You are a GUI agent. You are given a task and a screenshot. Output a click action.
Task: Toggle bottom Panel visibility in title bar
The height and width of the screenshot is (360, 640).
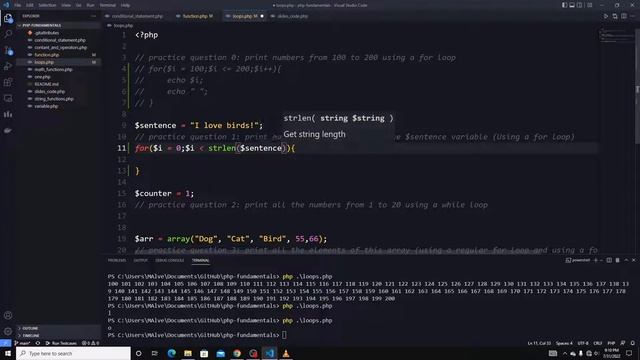tap(572, 5)
